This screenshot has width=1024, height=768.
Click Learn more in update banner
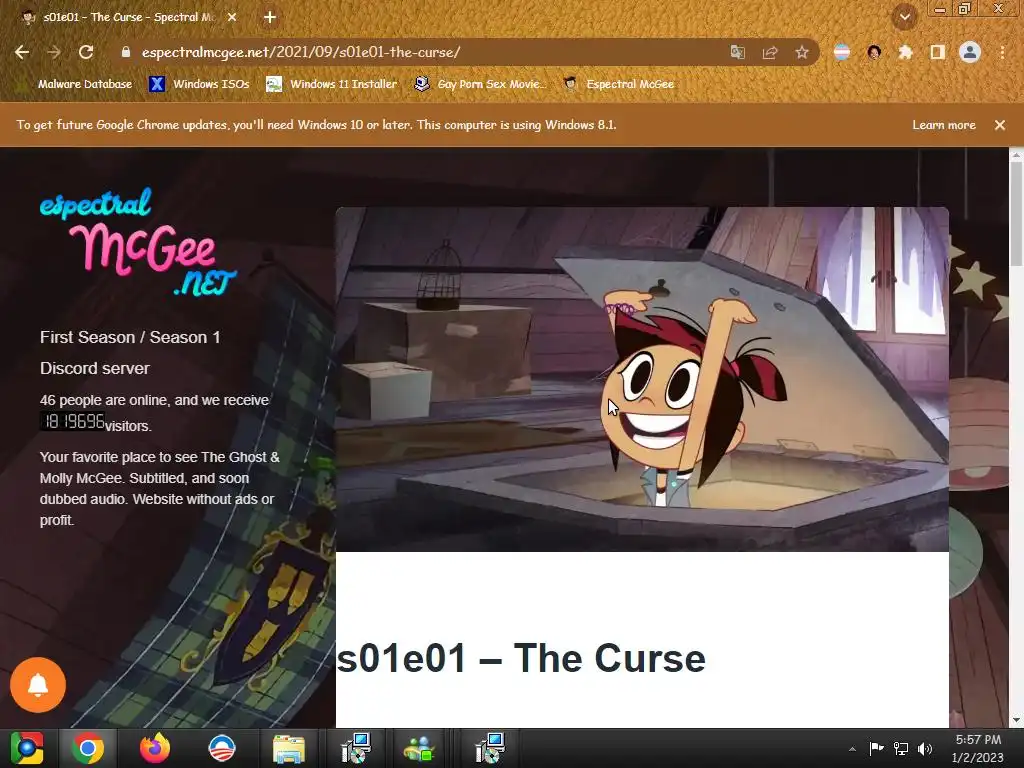[x=944, y=125]
